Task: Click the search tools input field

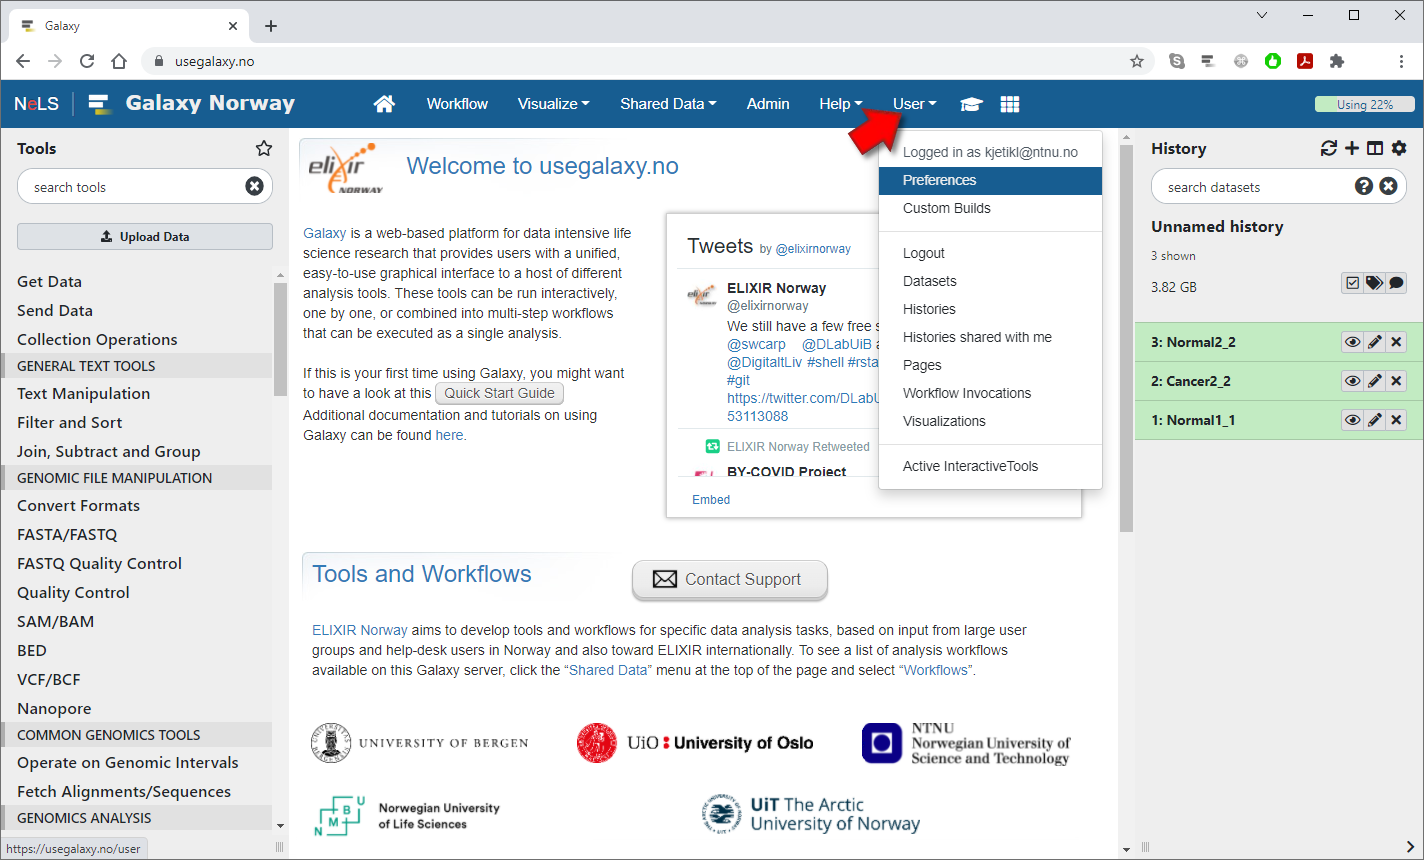Action: point(130,187)
